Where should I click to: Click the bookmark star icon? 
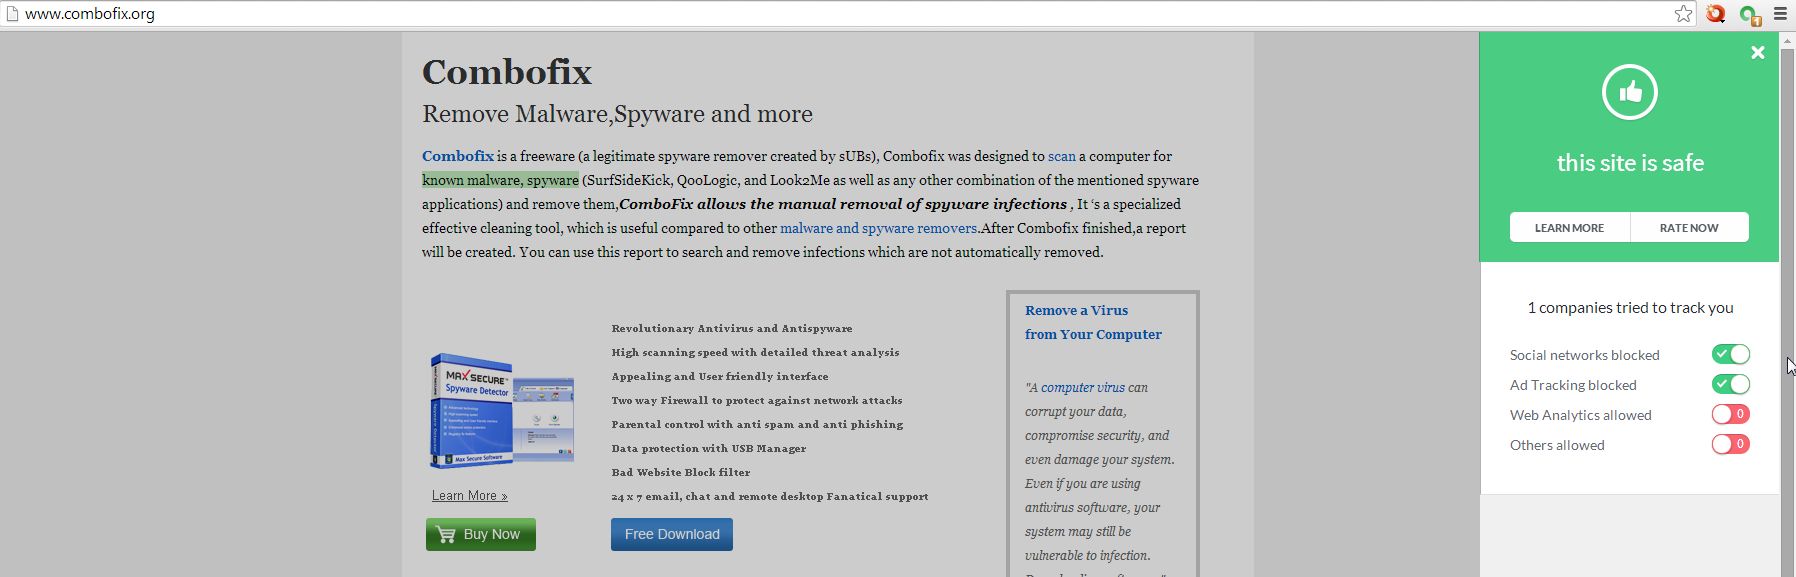click(x=1684, y=14)
